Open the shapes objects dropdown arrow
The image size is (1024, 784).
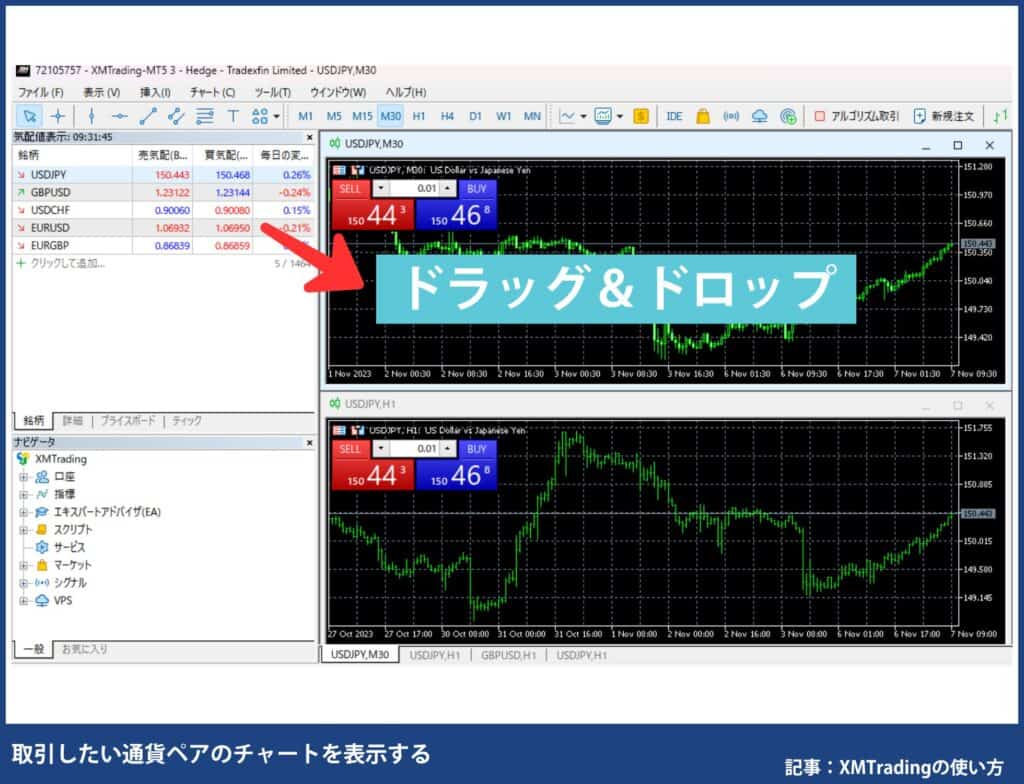tap(276, 117)
